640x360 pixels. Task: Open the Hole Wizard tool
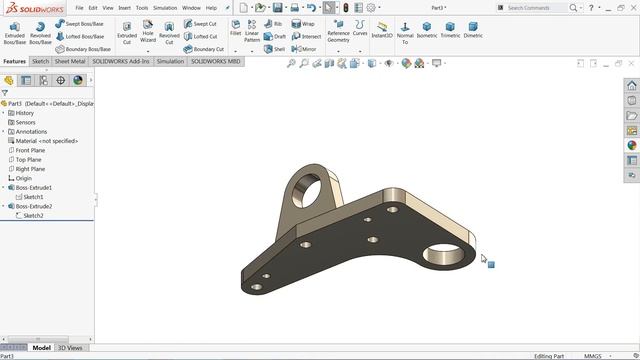point(148,31)
